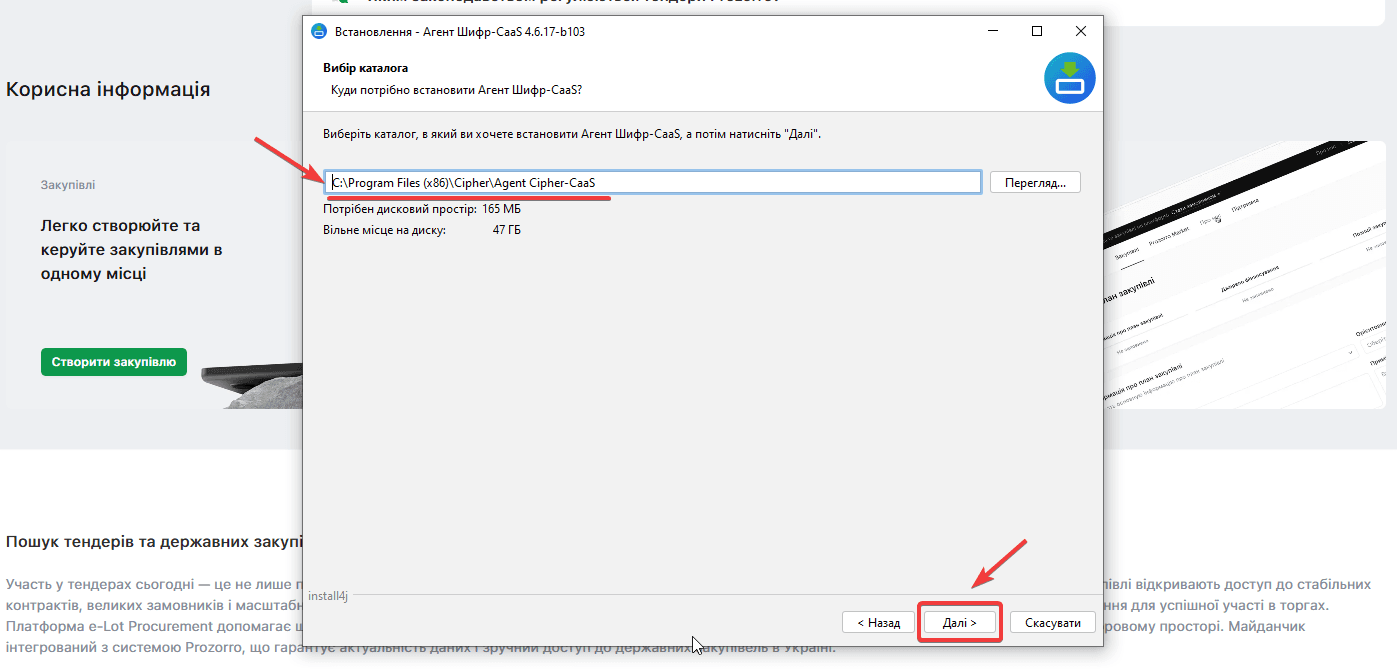Cancel installation with Скасувати button
Screen dimensions: 1397x671
1052,622
